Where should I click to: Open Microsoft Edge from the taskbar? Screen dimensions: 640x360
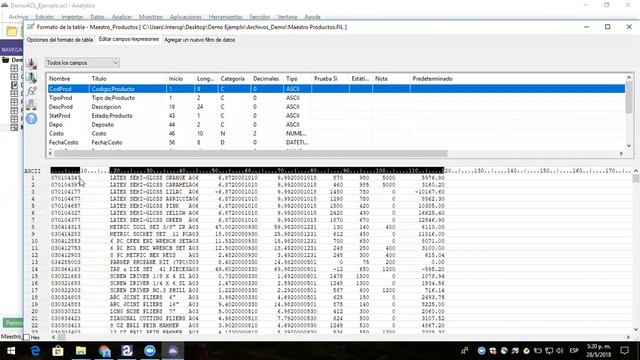[35, 351]
